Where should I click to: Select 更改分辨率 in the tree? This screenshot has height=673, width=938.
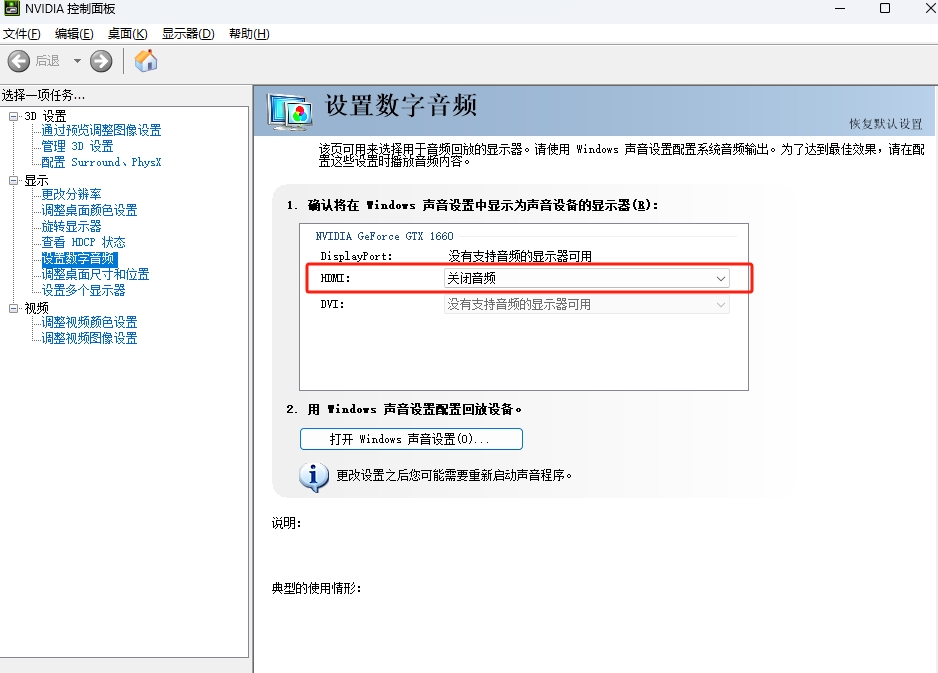coord(71,194)
